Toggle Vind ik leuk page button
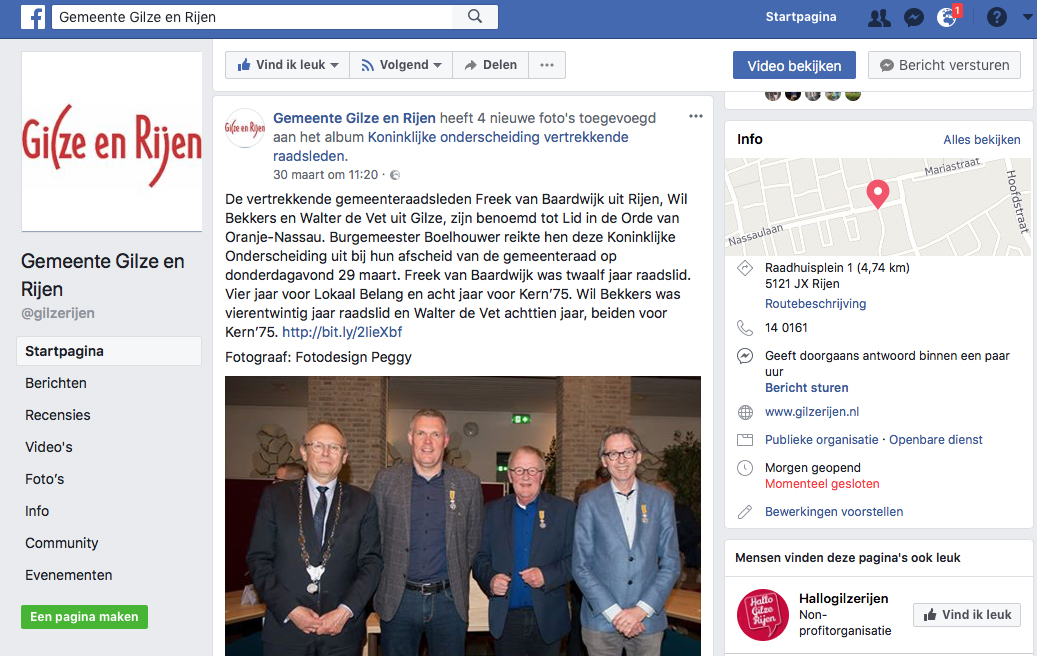Viewport: 1037px width, 656px height. [x=288, y=65]
